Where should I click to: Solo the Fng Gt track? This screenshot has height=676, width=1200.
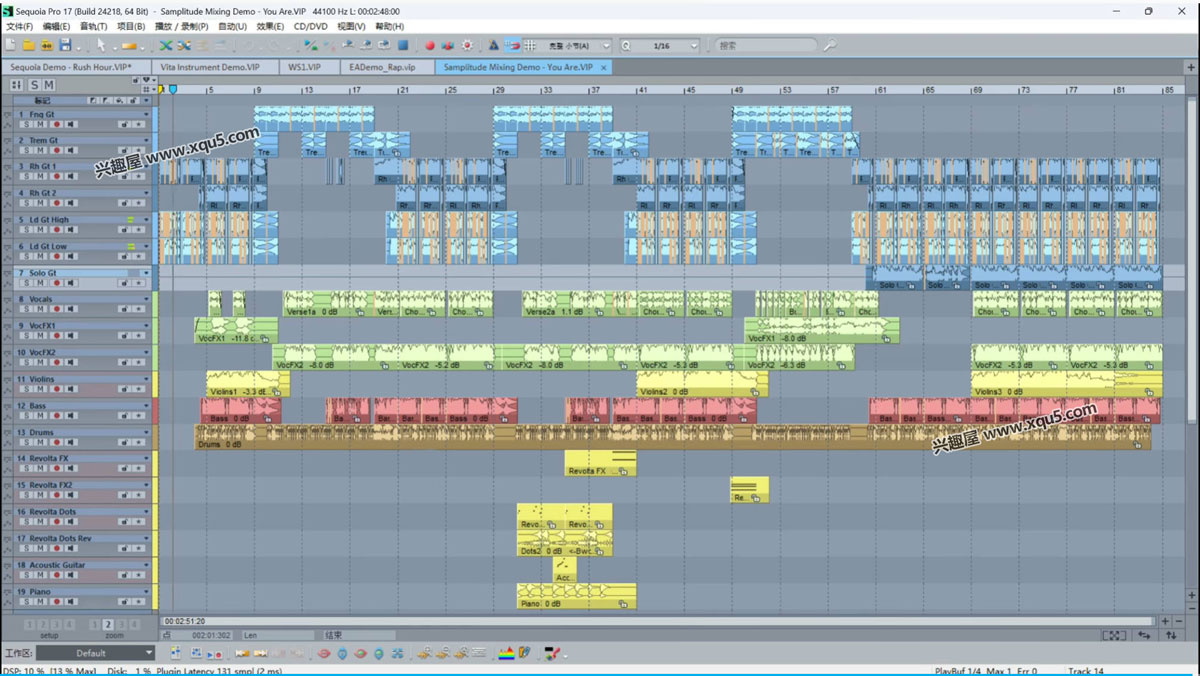(27, 124)
